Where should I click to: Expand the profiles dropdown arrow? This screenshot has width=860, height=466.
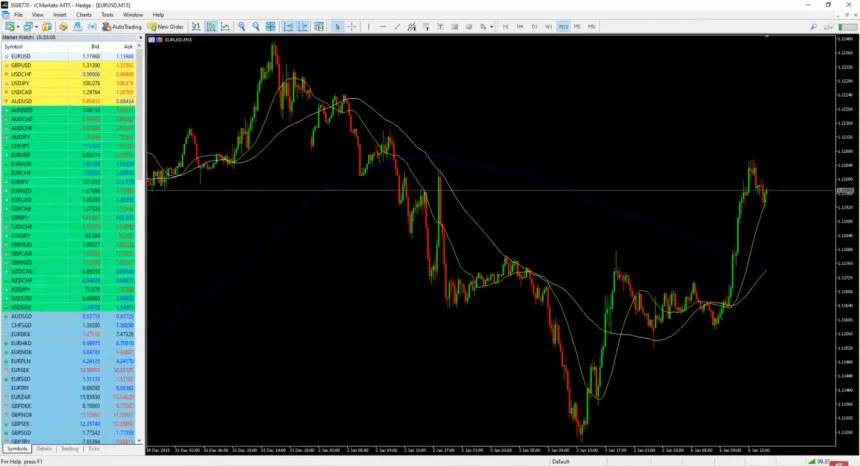pyautogui.click(x=37, y=26)
